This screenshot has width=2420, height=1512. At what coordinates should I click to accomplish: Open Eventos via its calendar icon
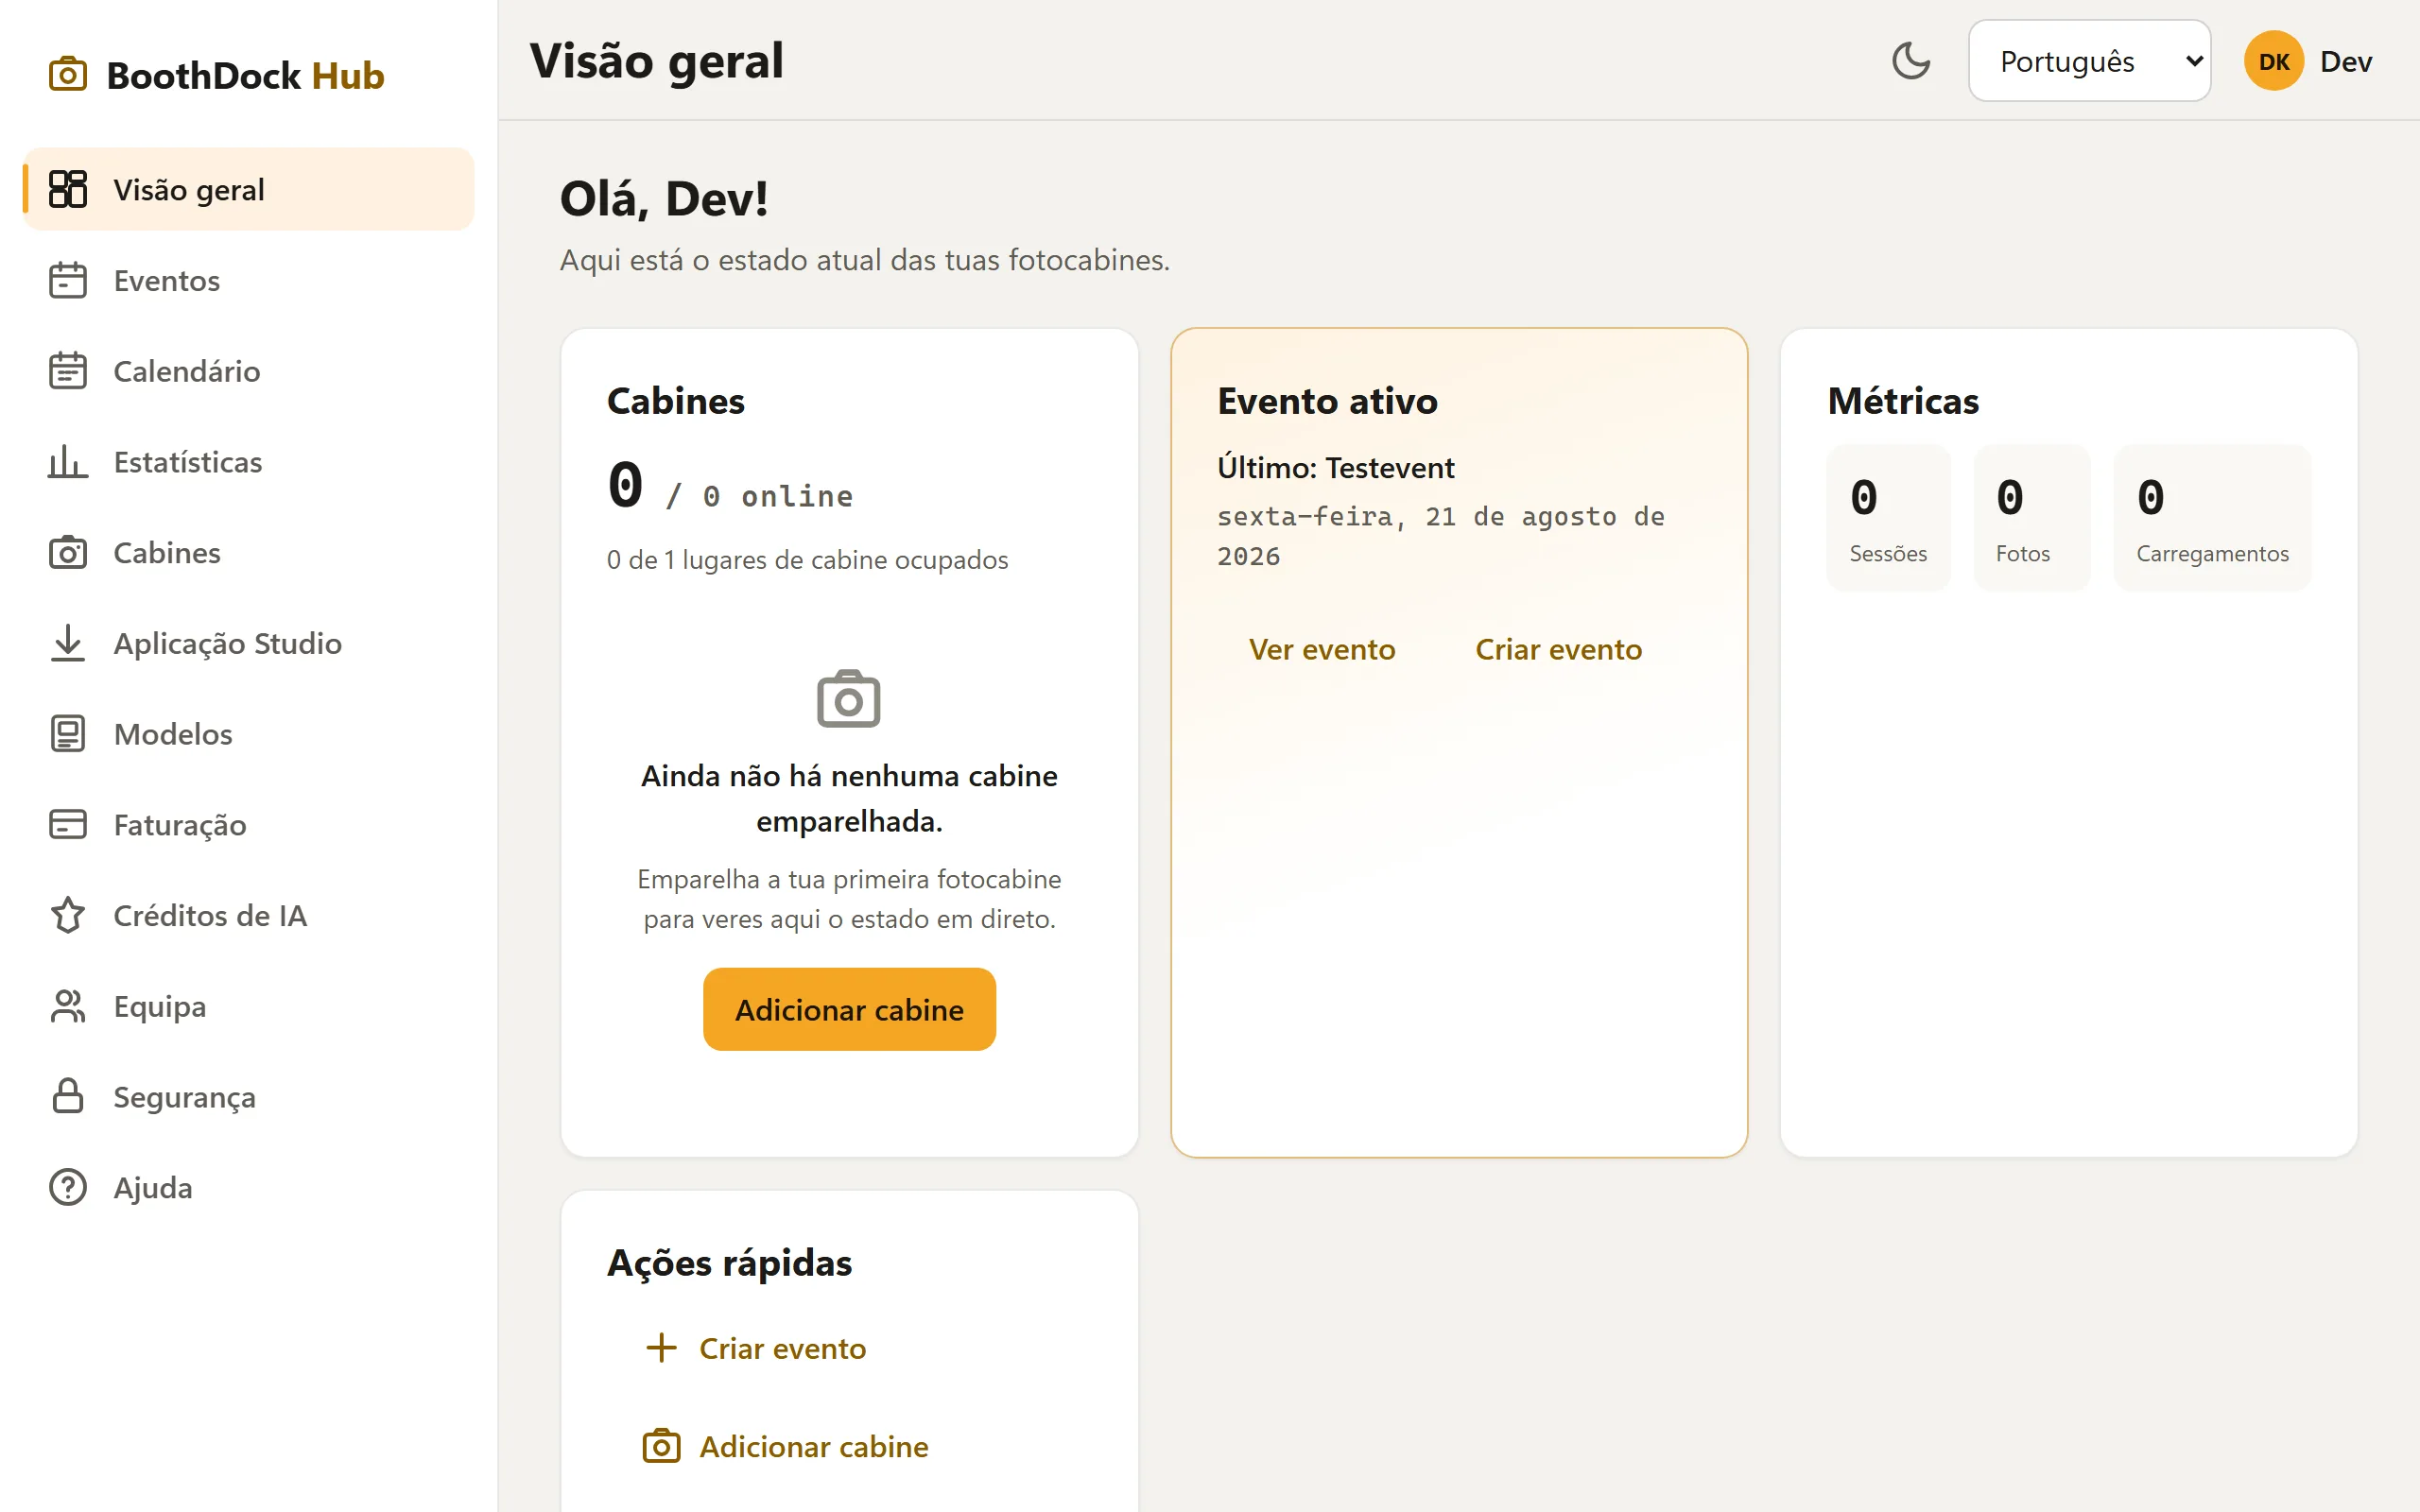click(68, 280)
